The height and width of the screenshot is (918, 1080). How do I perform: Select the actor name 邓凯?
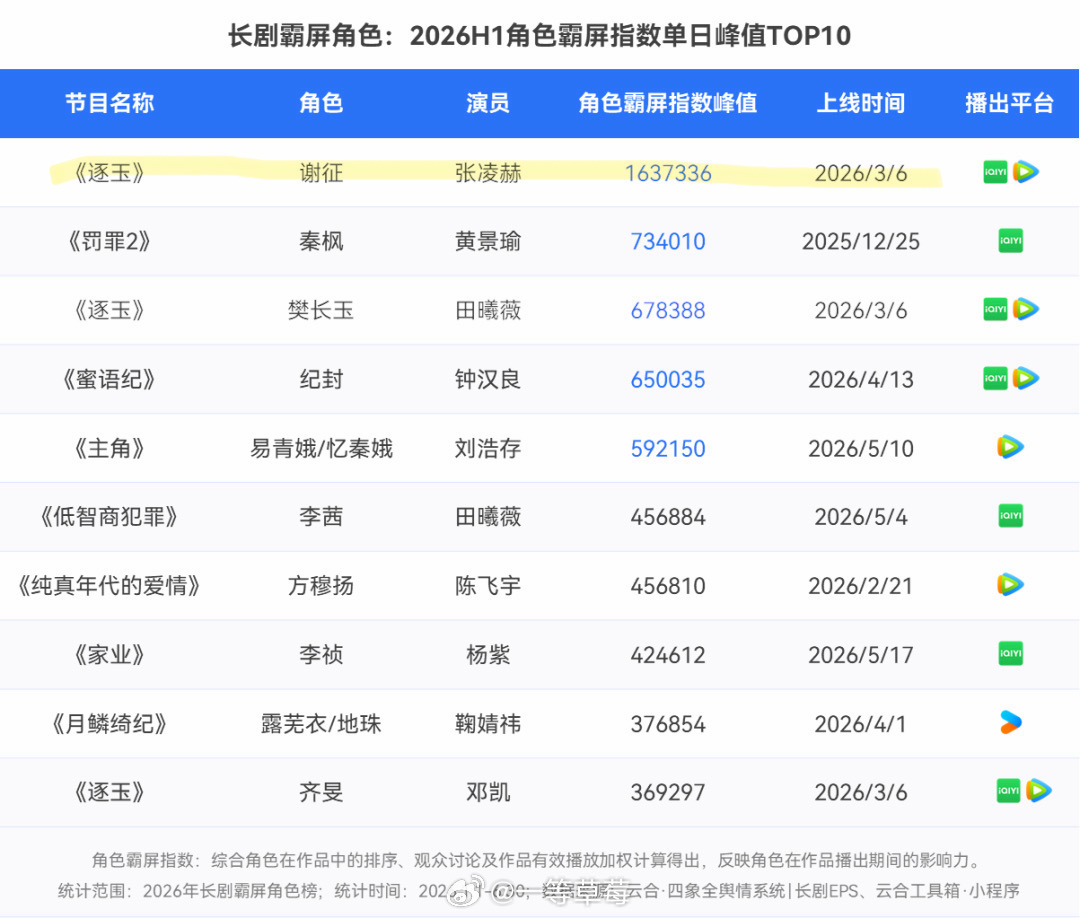488,792
